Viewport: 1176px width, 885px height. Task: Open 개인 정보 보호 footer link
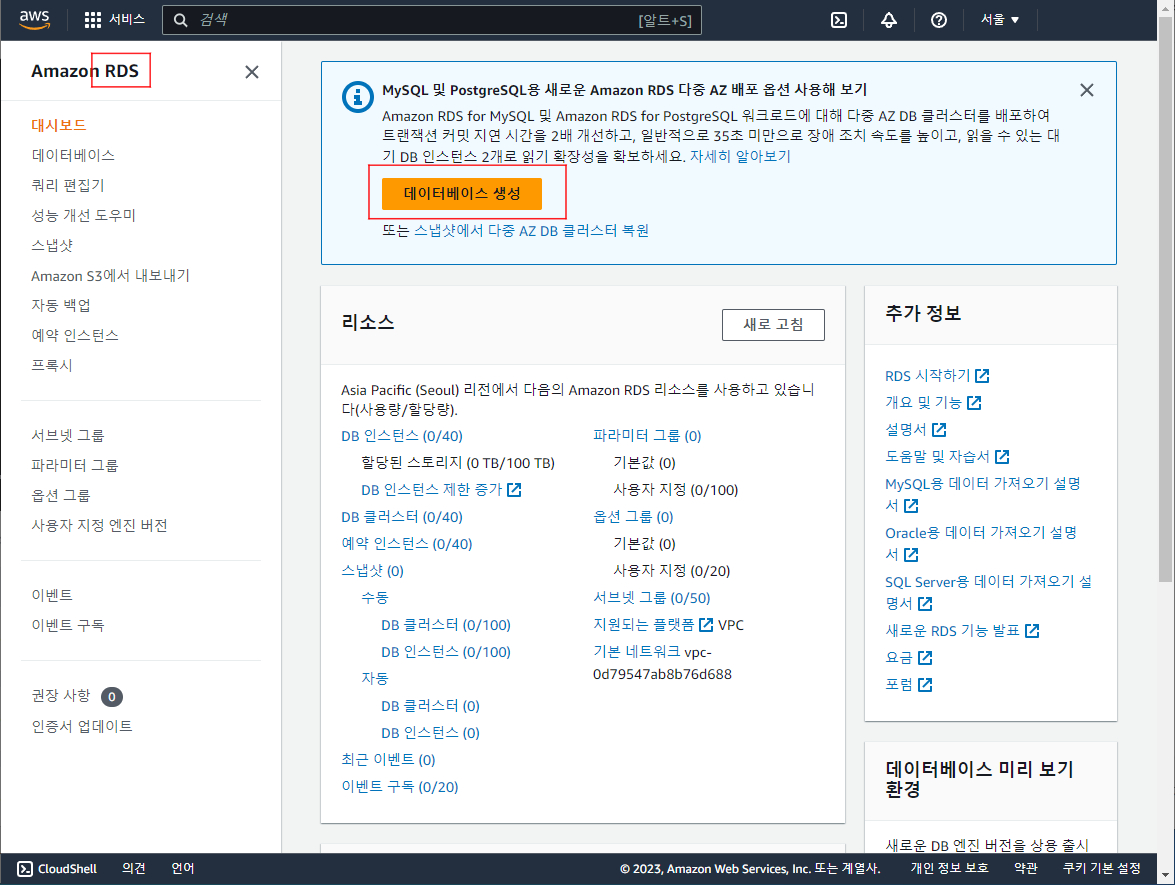pyautogui.click(x=950, y=868)
